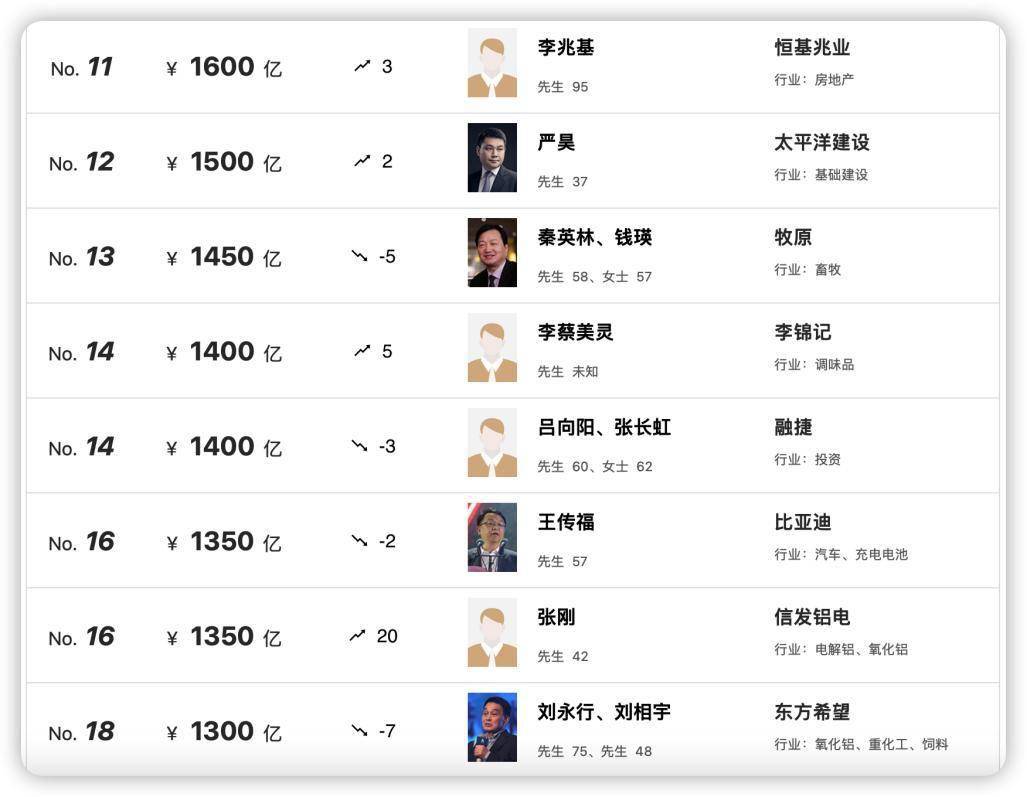View 王传福's portrait thumbnail
The image size is (1027, 797).
click(x=492, y=538)
